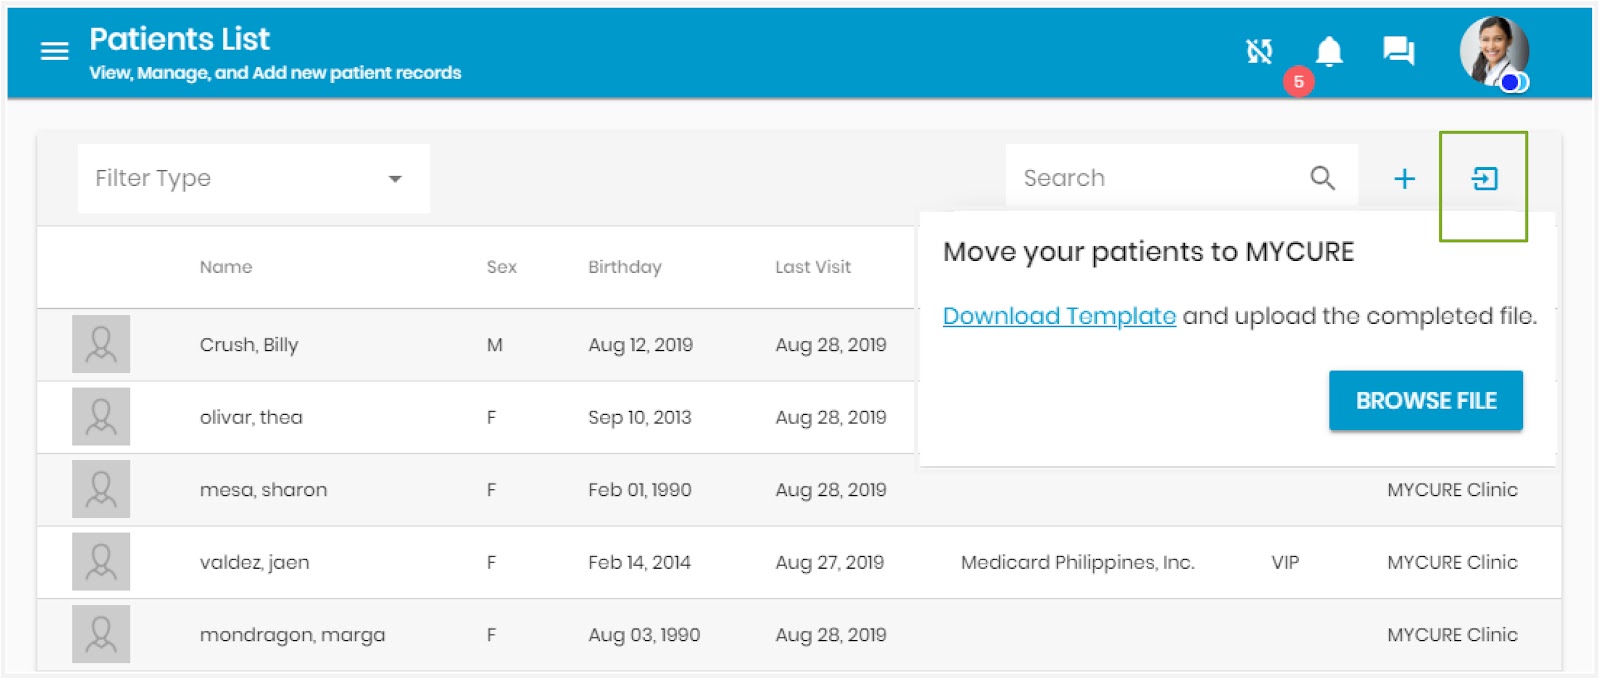Image resolution: width=1600 pixels, height=678 pixels.
Task: Click avatar placeholder for mondragon, marga
Action: (101, 634)
